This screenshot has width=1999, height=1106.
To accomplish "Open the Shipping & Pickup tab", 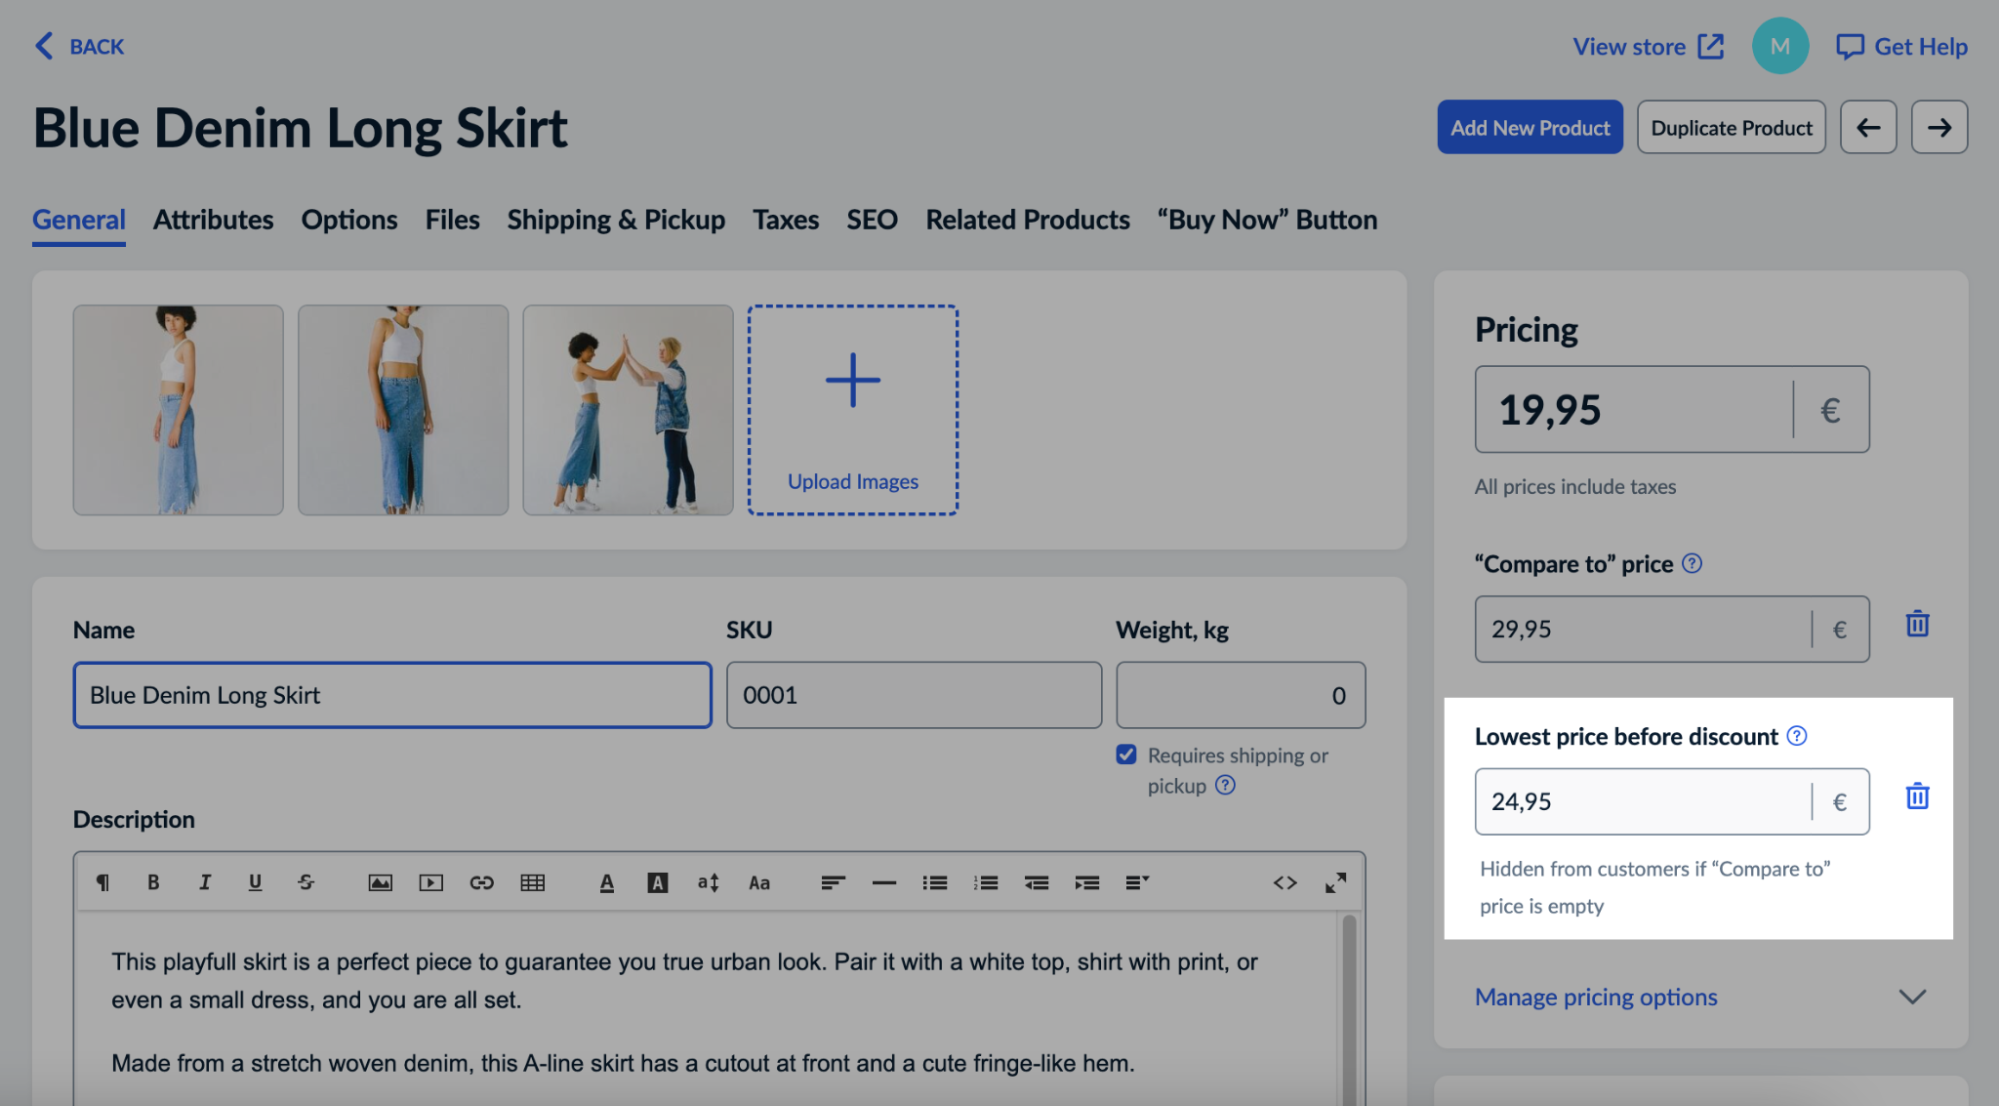I will coord(615,219).
